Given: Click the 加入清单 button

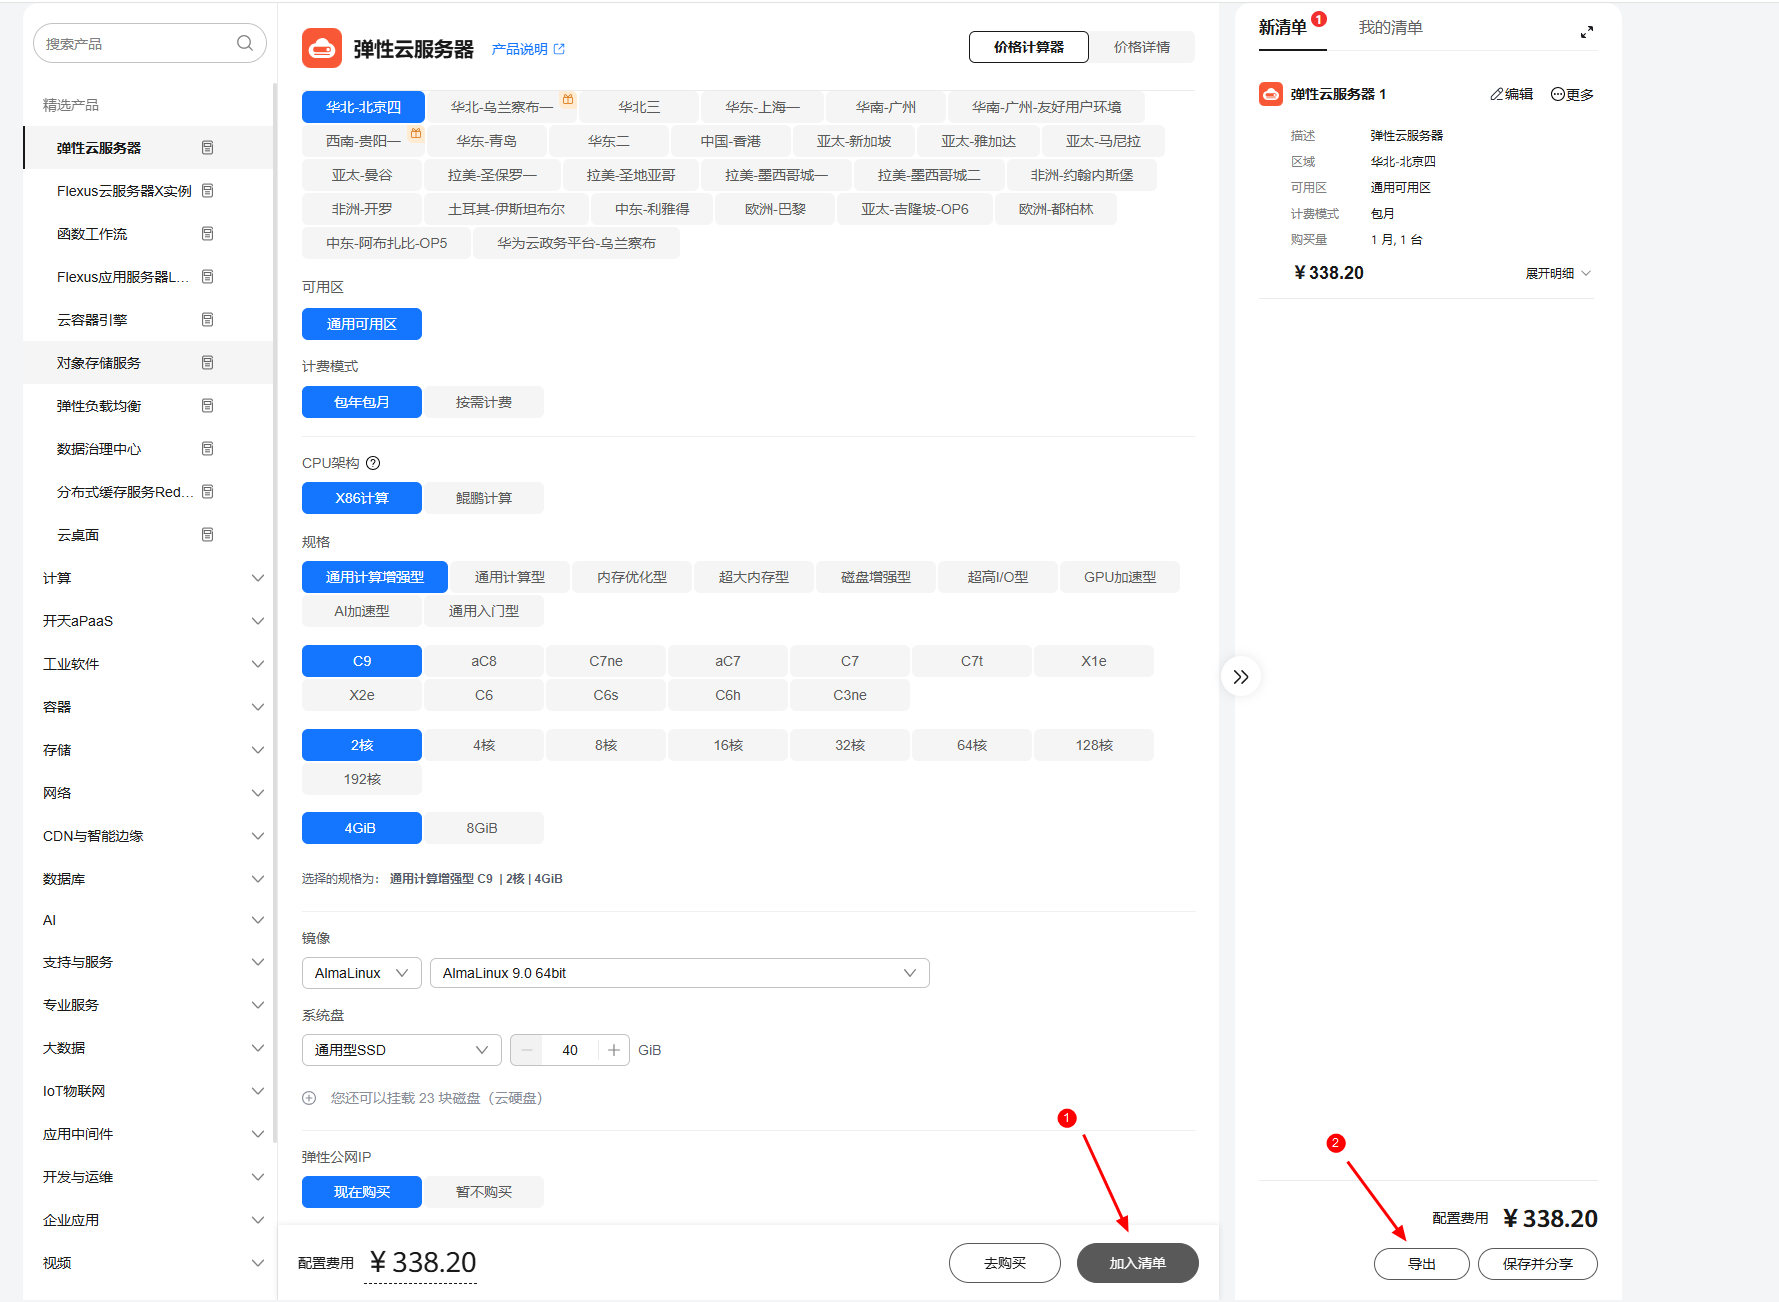Looking at the screenshot, I should coord(1138,1263).
